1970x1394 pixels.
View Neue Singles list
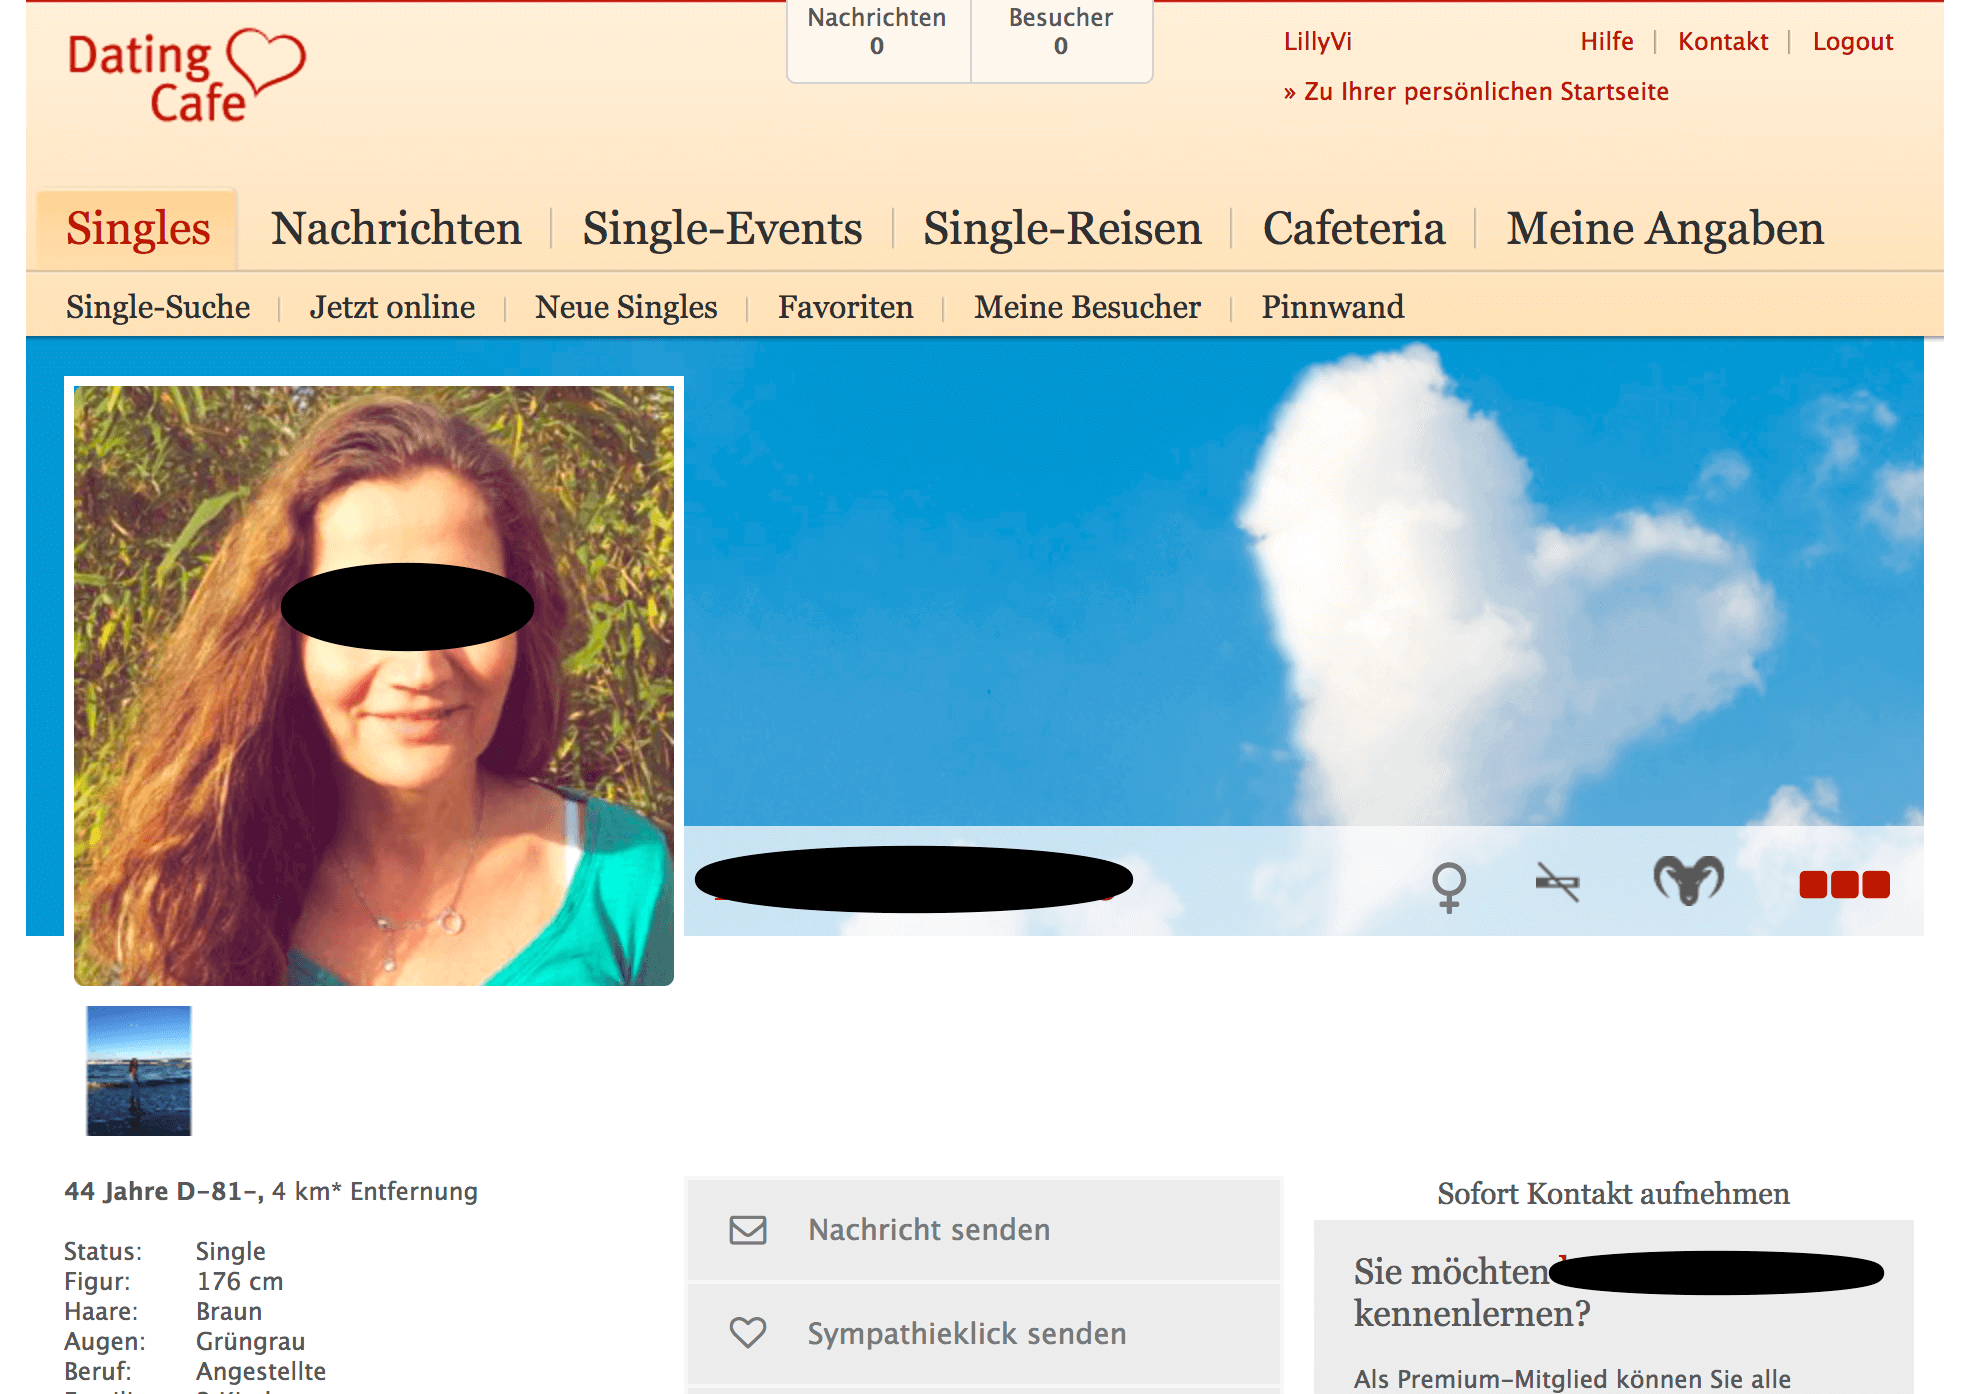click(626, 307)
